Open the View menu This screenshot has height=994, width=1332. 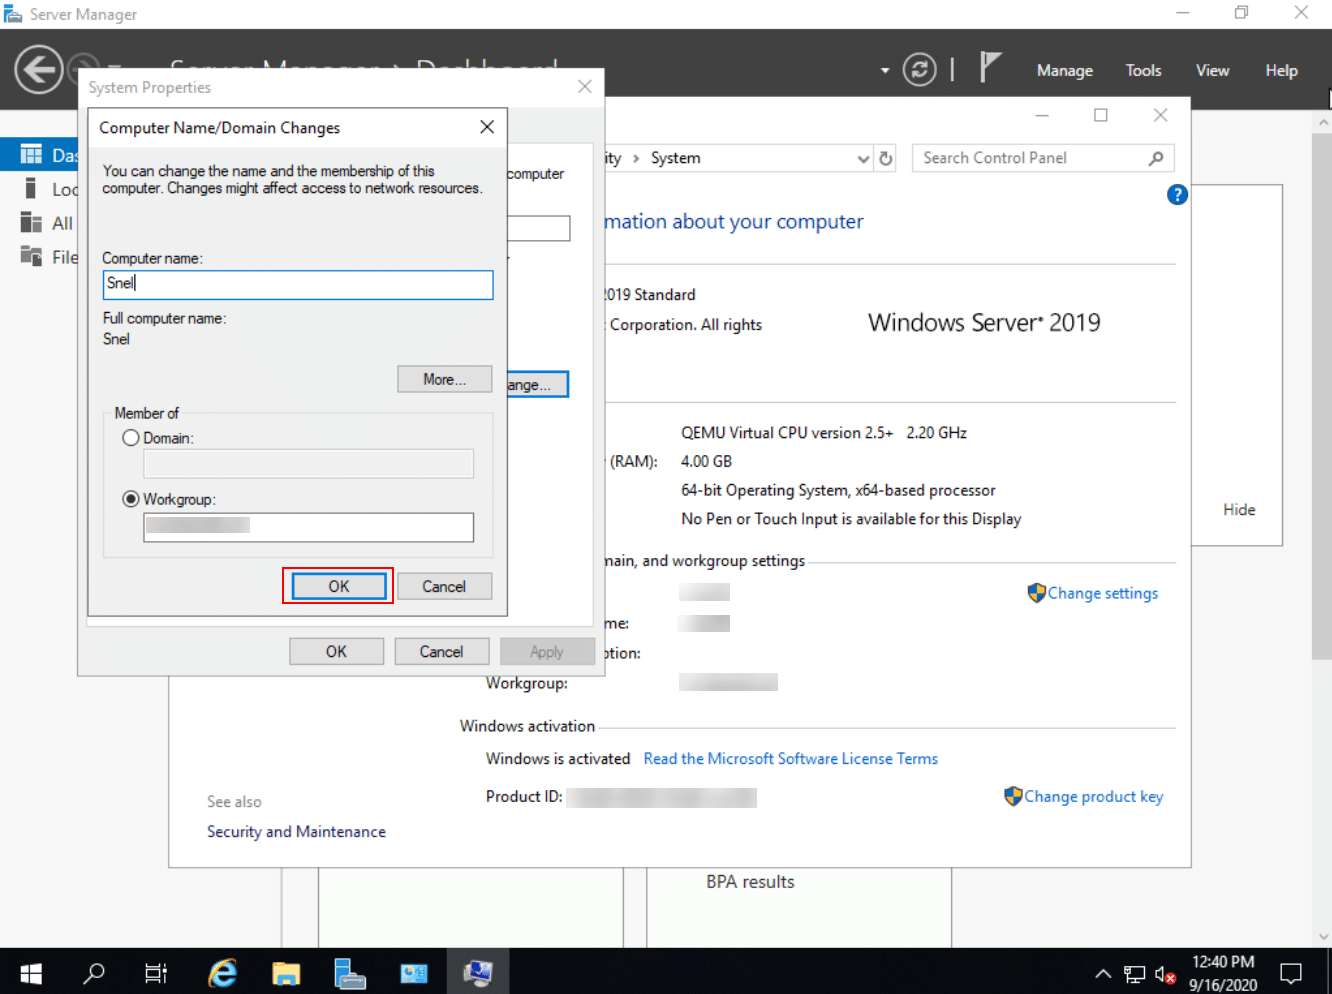pos(1212,70)
